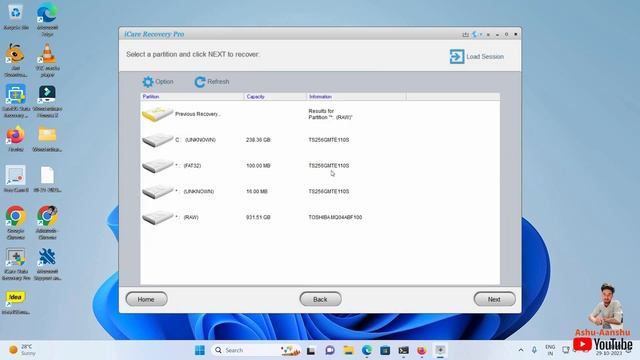Screen dimensions: 640x360
Task: Open the Option gear settings
Action: 158,82
